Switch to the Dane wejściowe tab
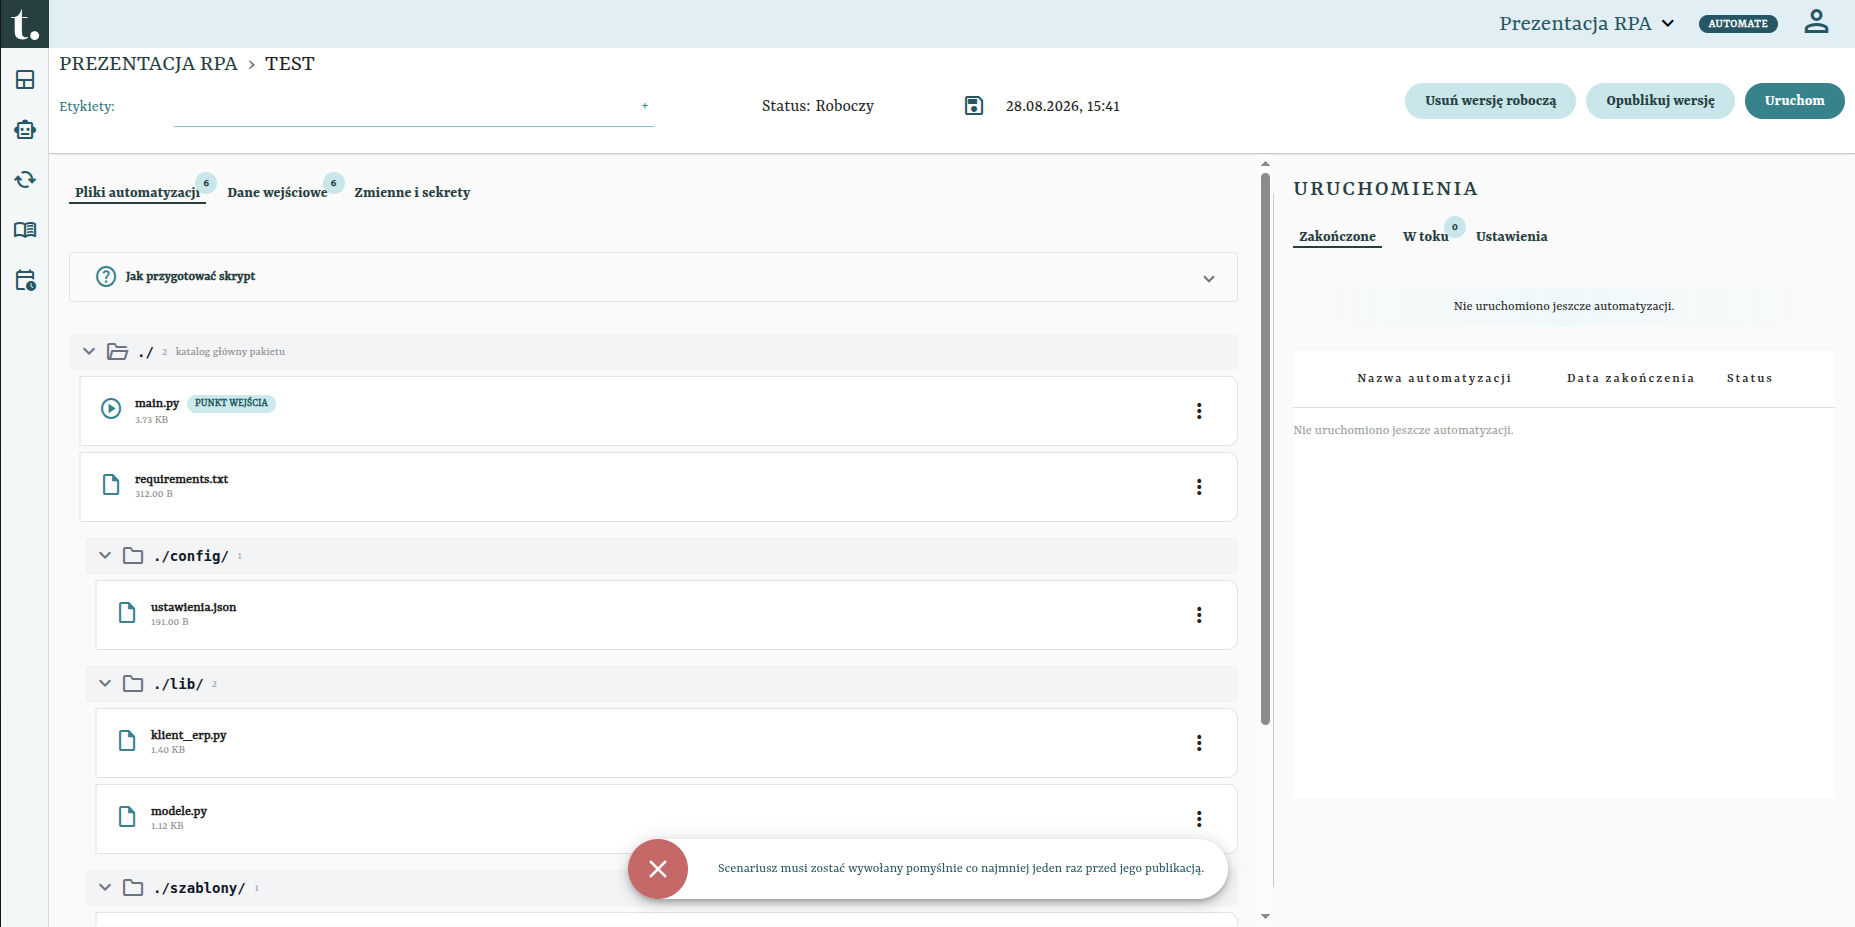1855x927 pixels. click(277, 192)
